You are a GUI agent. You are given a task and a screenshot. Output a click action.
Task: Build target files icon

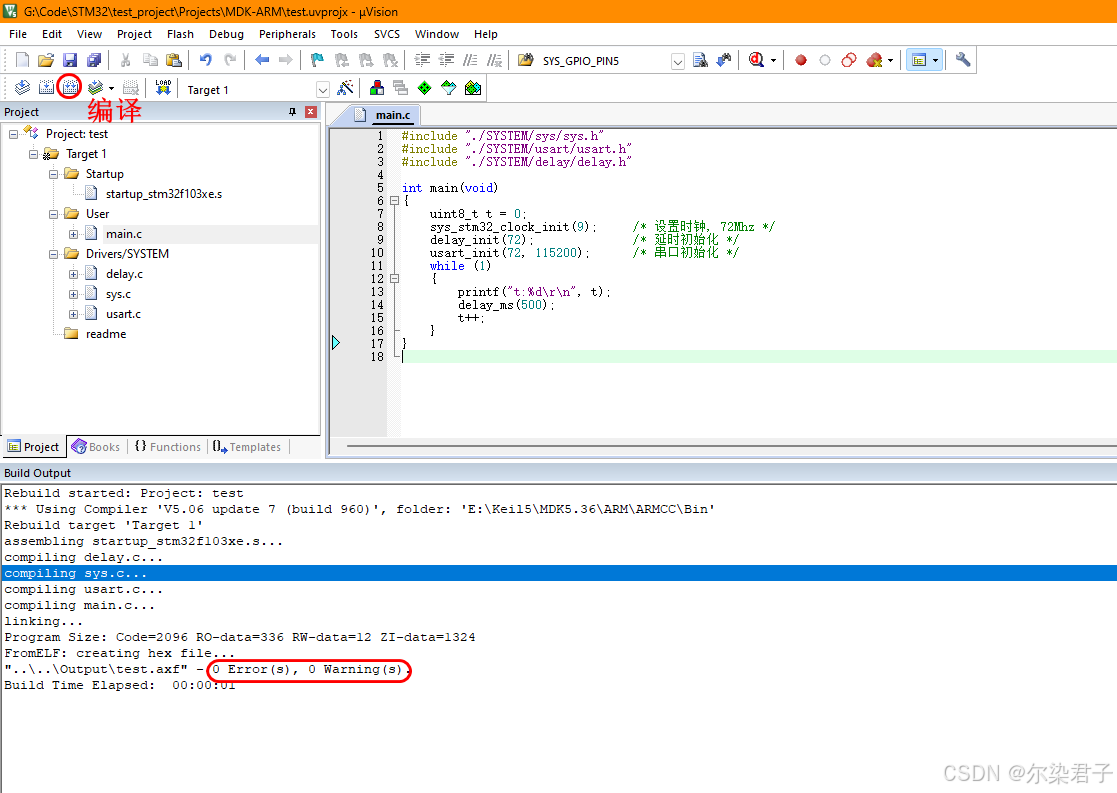click(46, 88)
